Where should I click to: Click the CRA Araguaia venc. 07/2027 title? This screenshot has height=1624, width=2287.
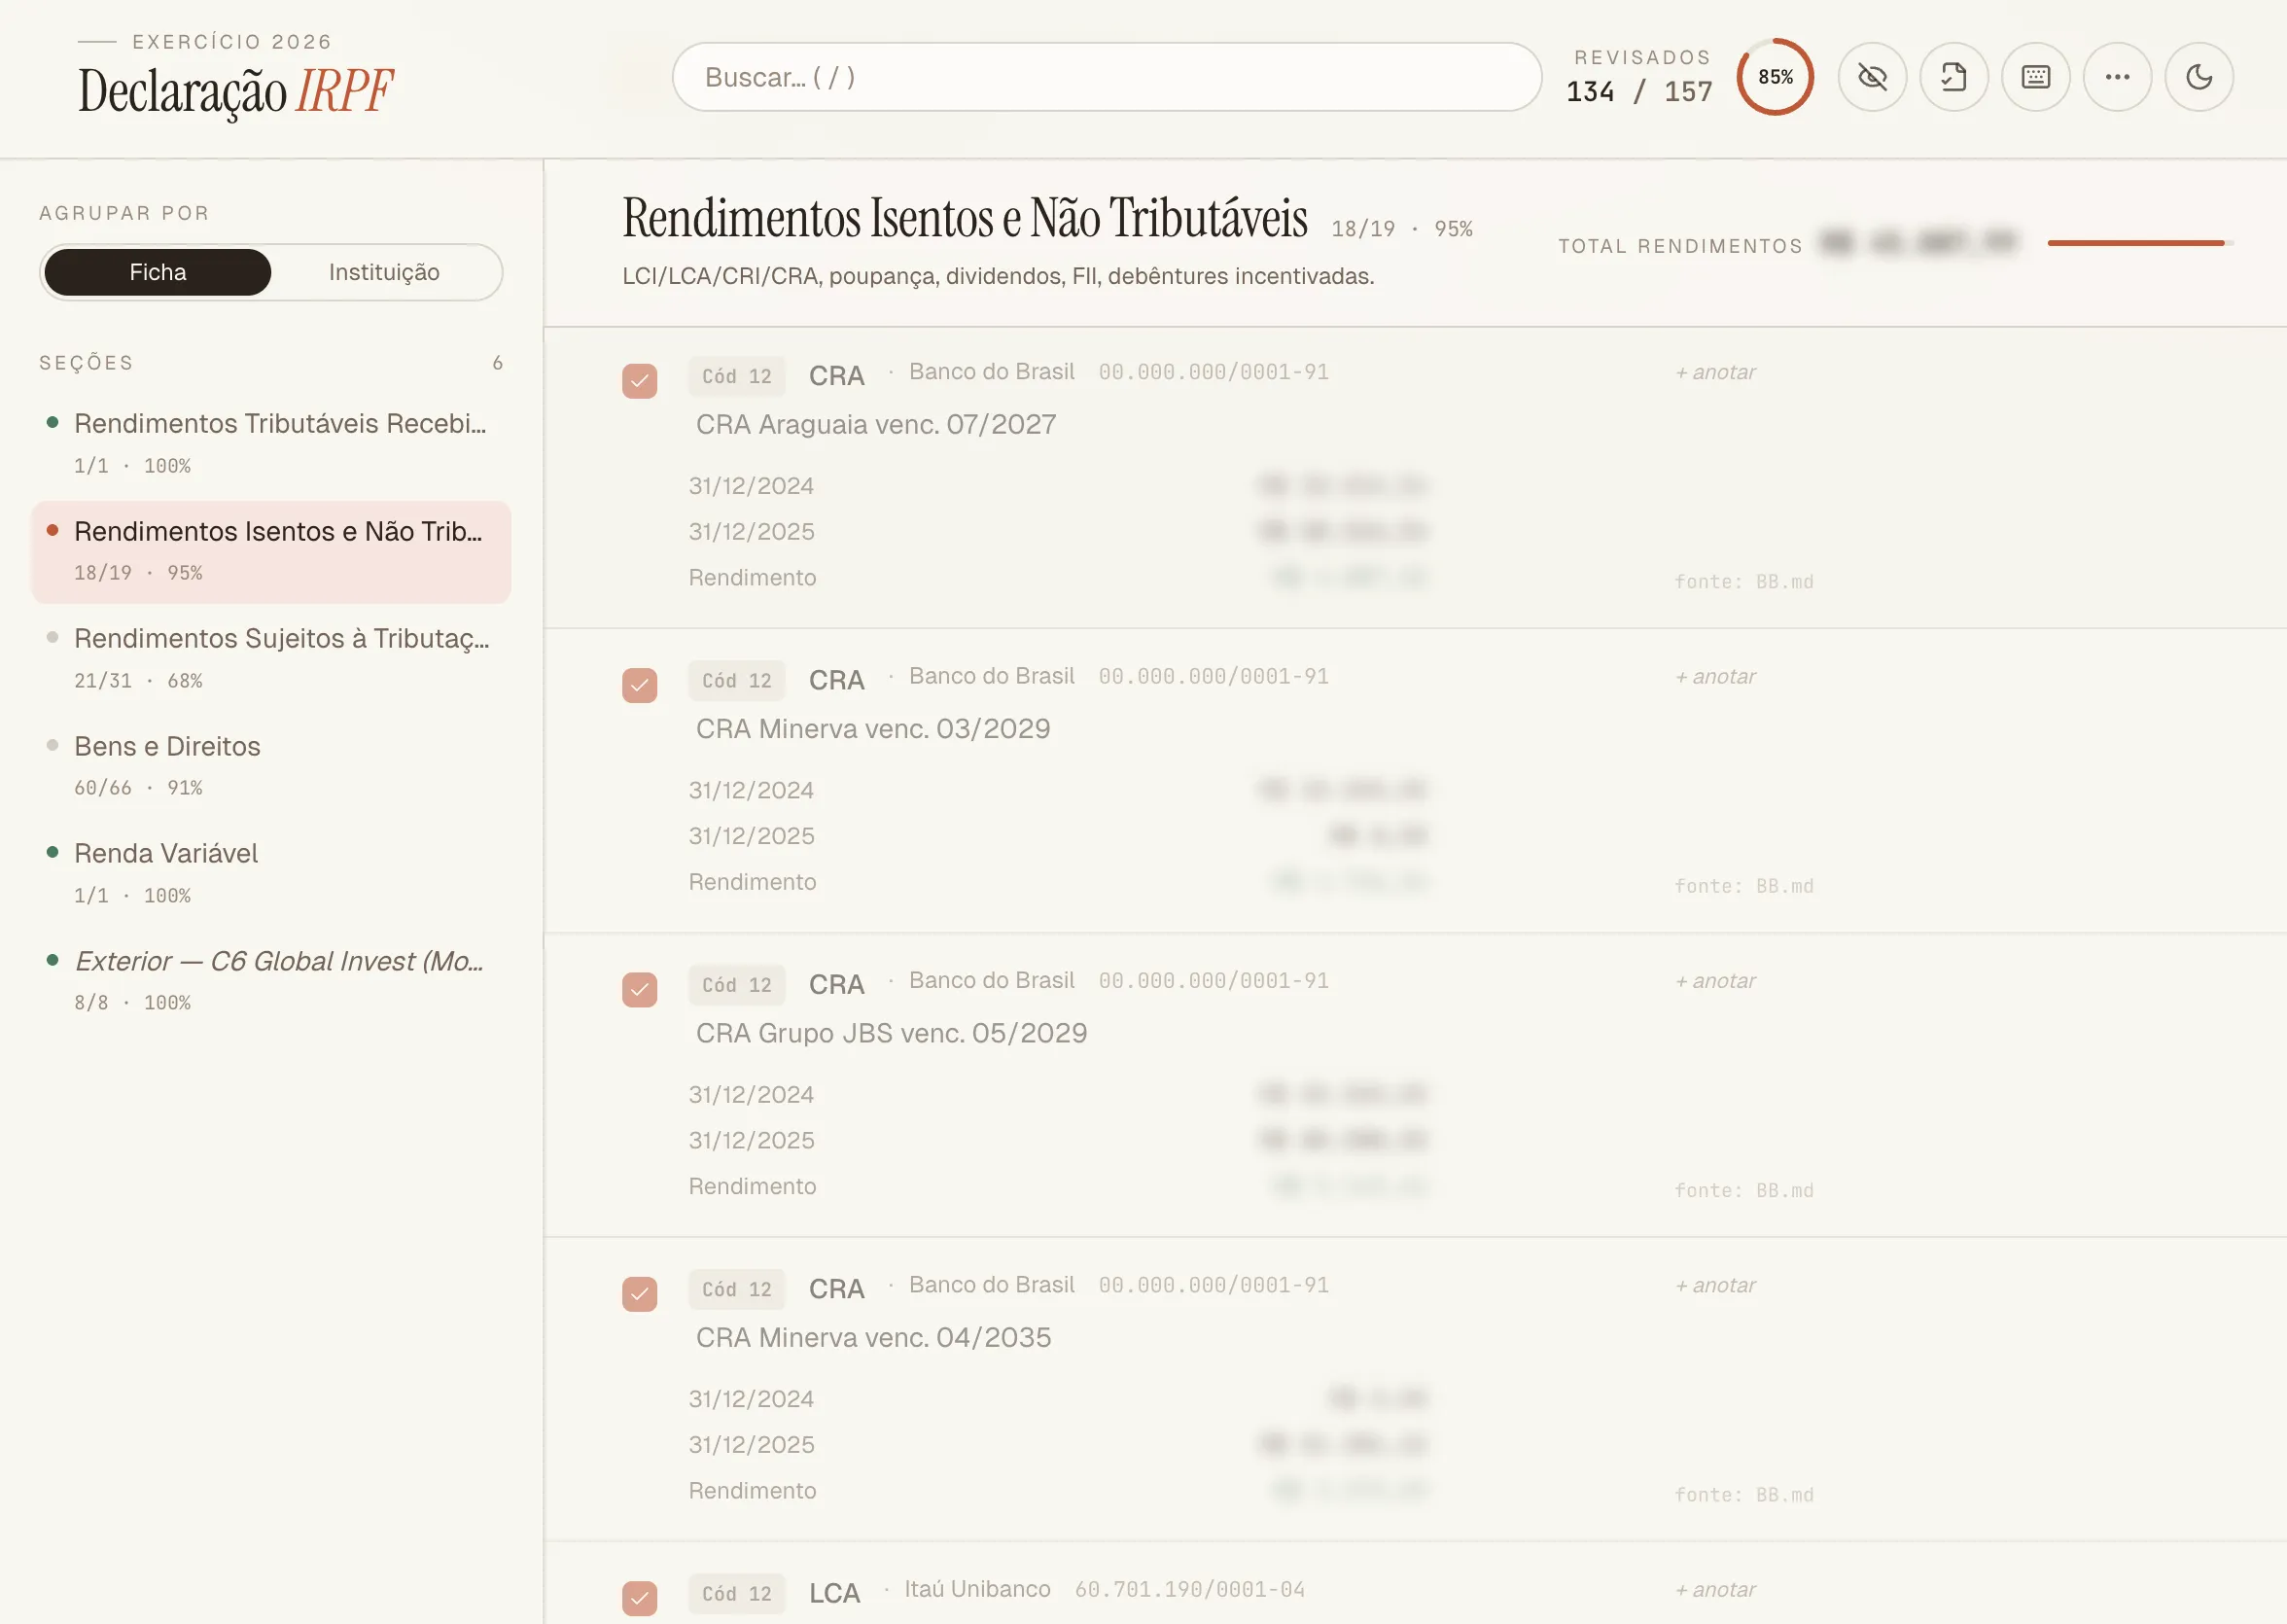pos(876,425)
